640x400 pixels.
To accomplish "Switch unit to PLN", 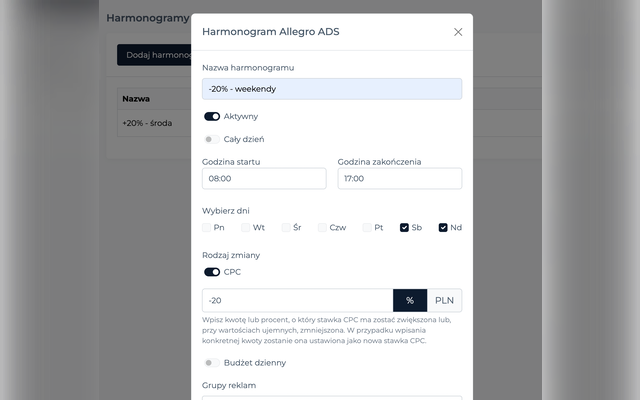I will (444, 301).
